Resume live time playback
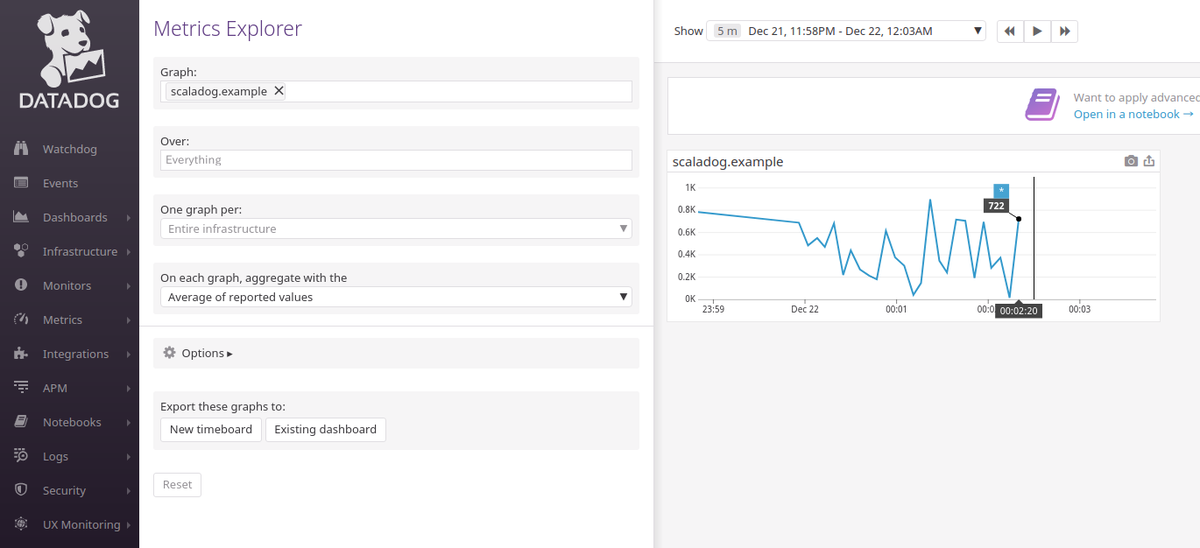The width and height of the screenshot is (1200, 548). pyautogui.click(x=1037, y=31)
